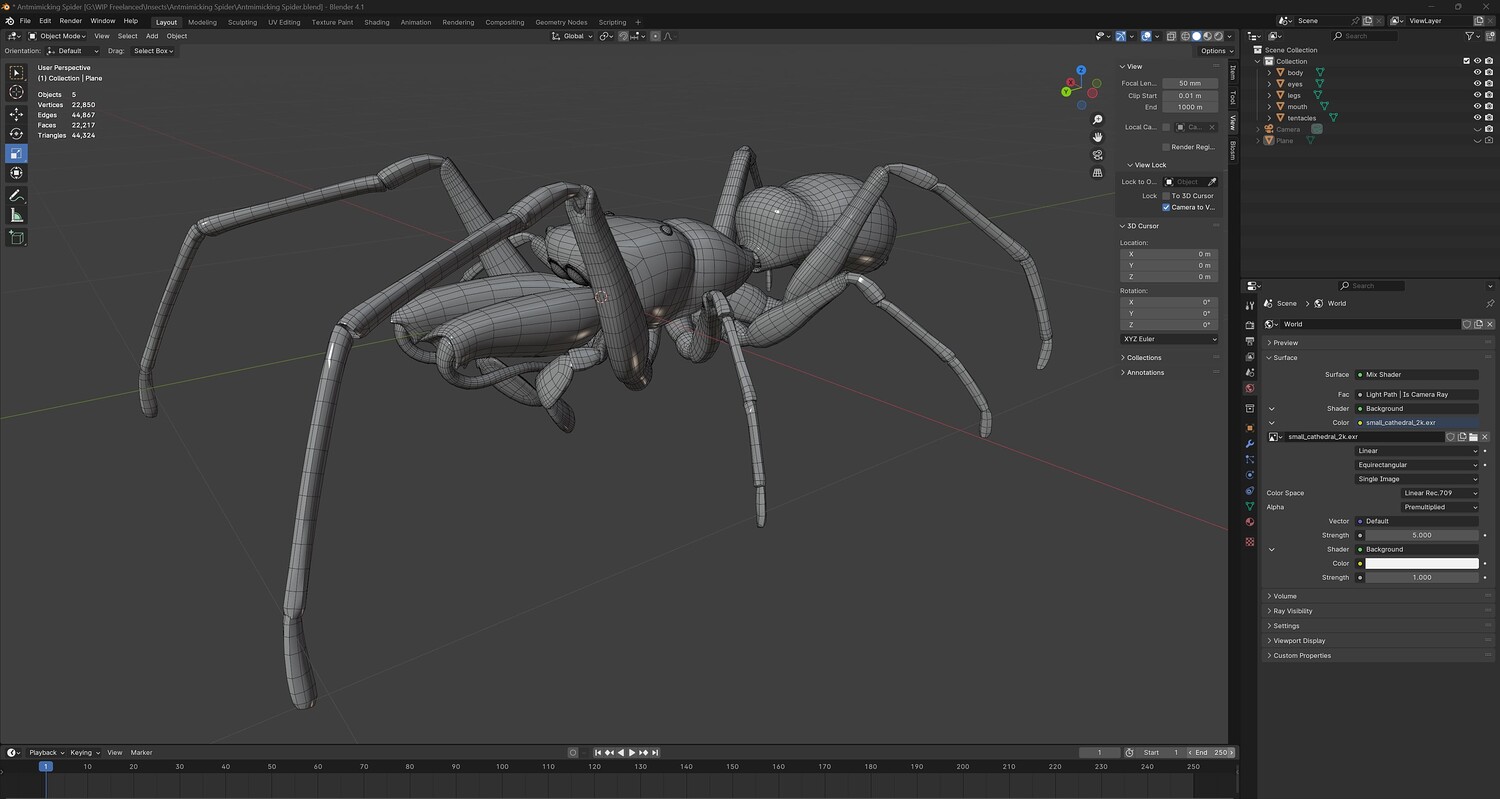
Task: Switch to orthographic grid view icon
Action: coord(1097,173)
